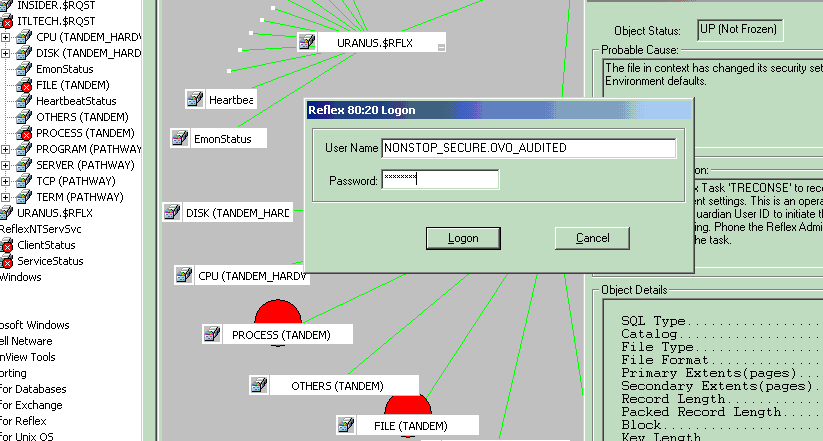This screenshot has height=441, width=823.
Task: Select FILE (TANDEM) in the tree
Action: [x=72, y=85]
